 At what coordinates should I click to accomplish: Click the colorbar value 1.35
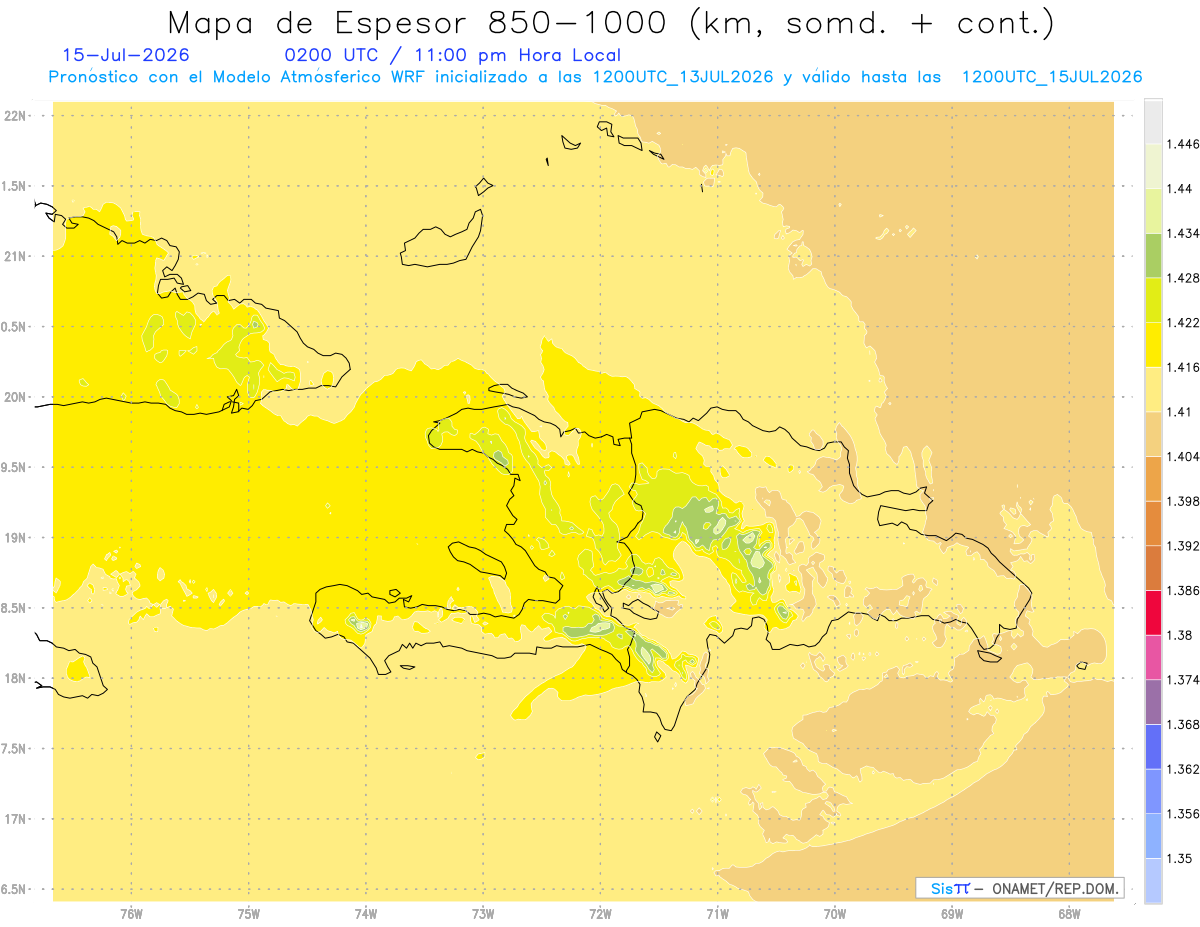pos(1179,859)
